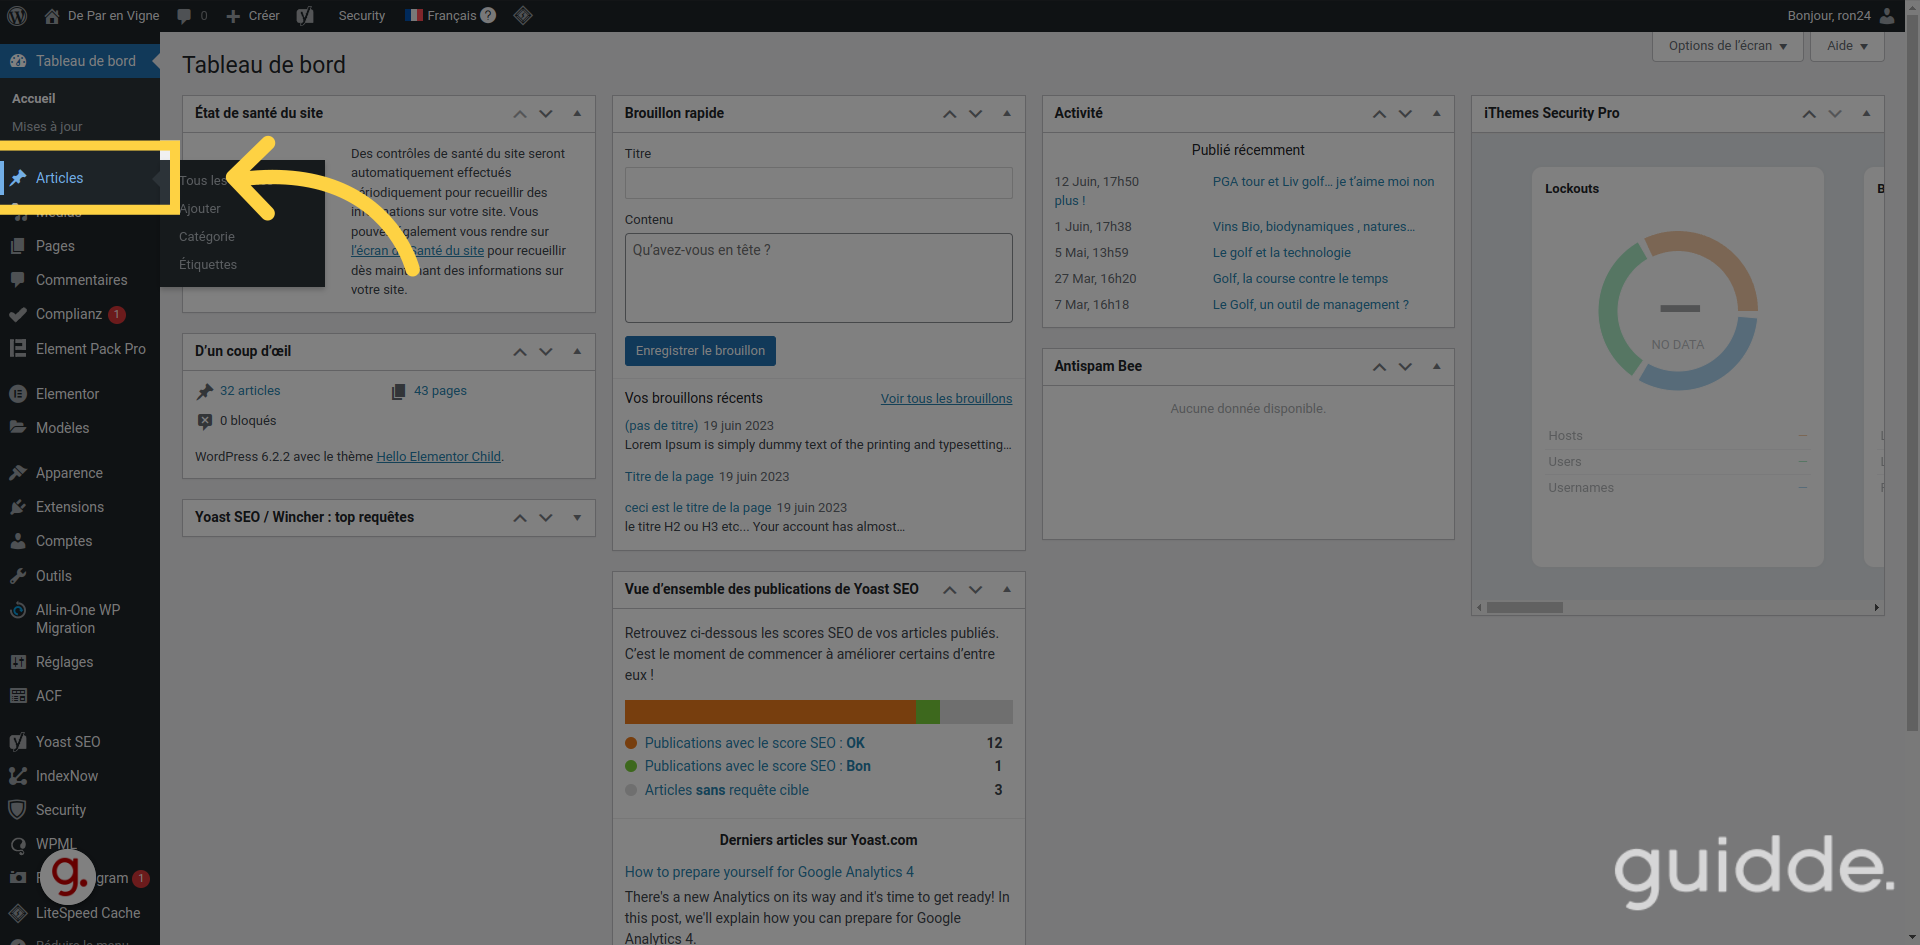The width and height of the screenshot is (1920, 945).
Task: Collapse the Antispam Bee panel
Action: pyautogui.click(x=1436, y=367)
